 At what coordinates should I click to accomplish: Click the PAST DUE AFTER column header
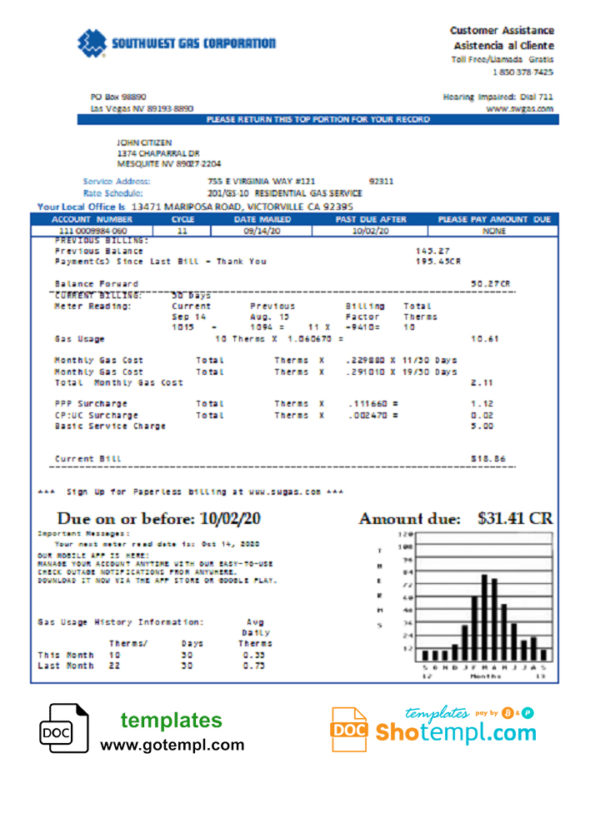[x=370, y=219]
